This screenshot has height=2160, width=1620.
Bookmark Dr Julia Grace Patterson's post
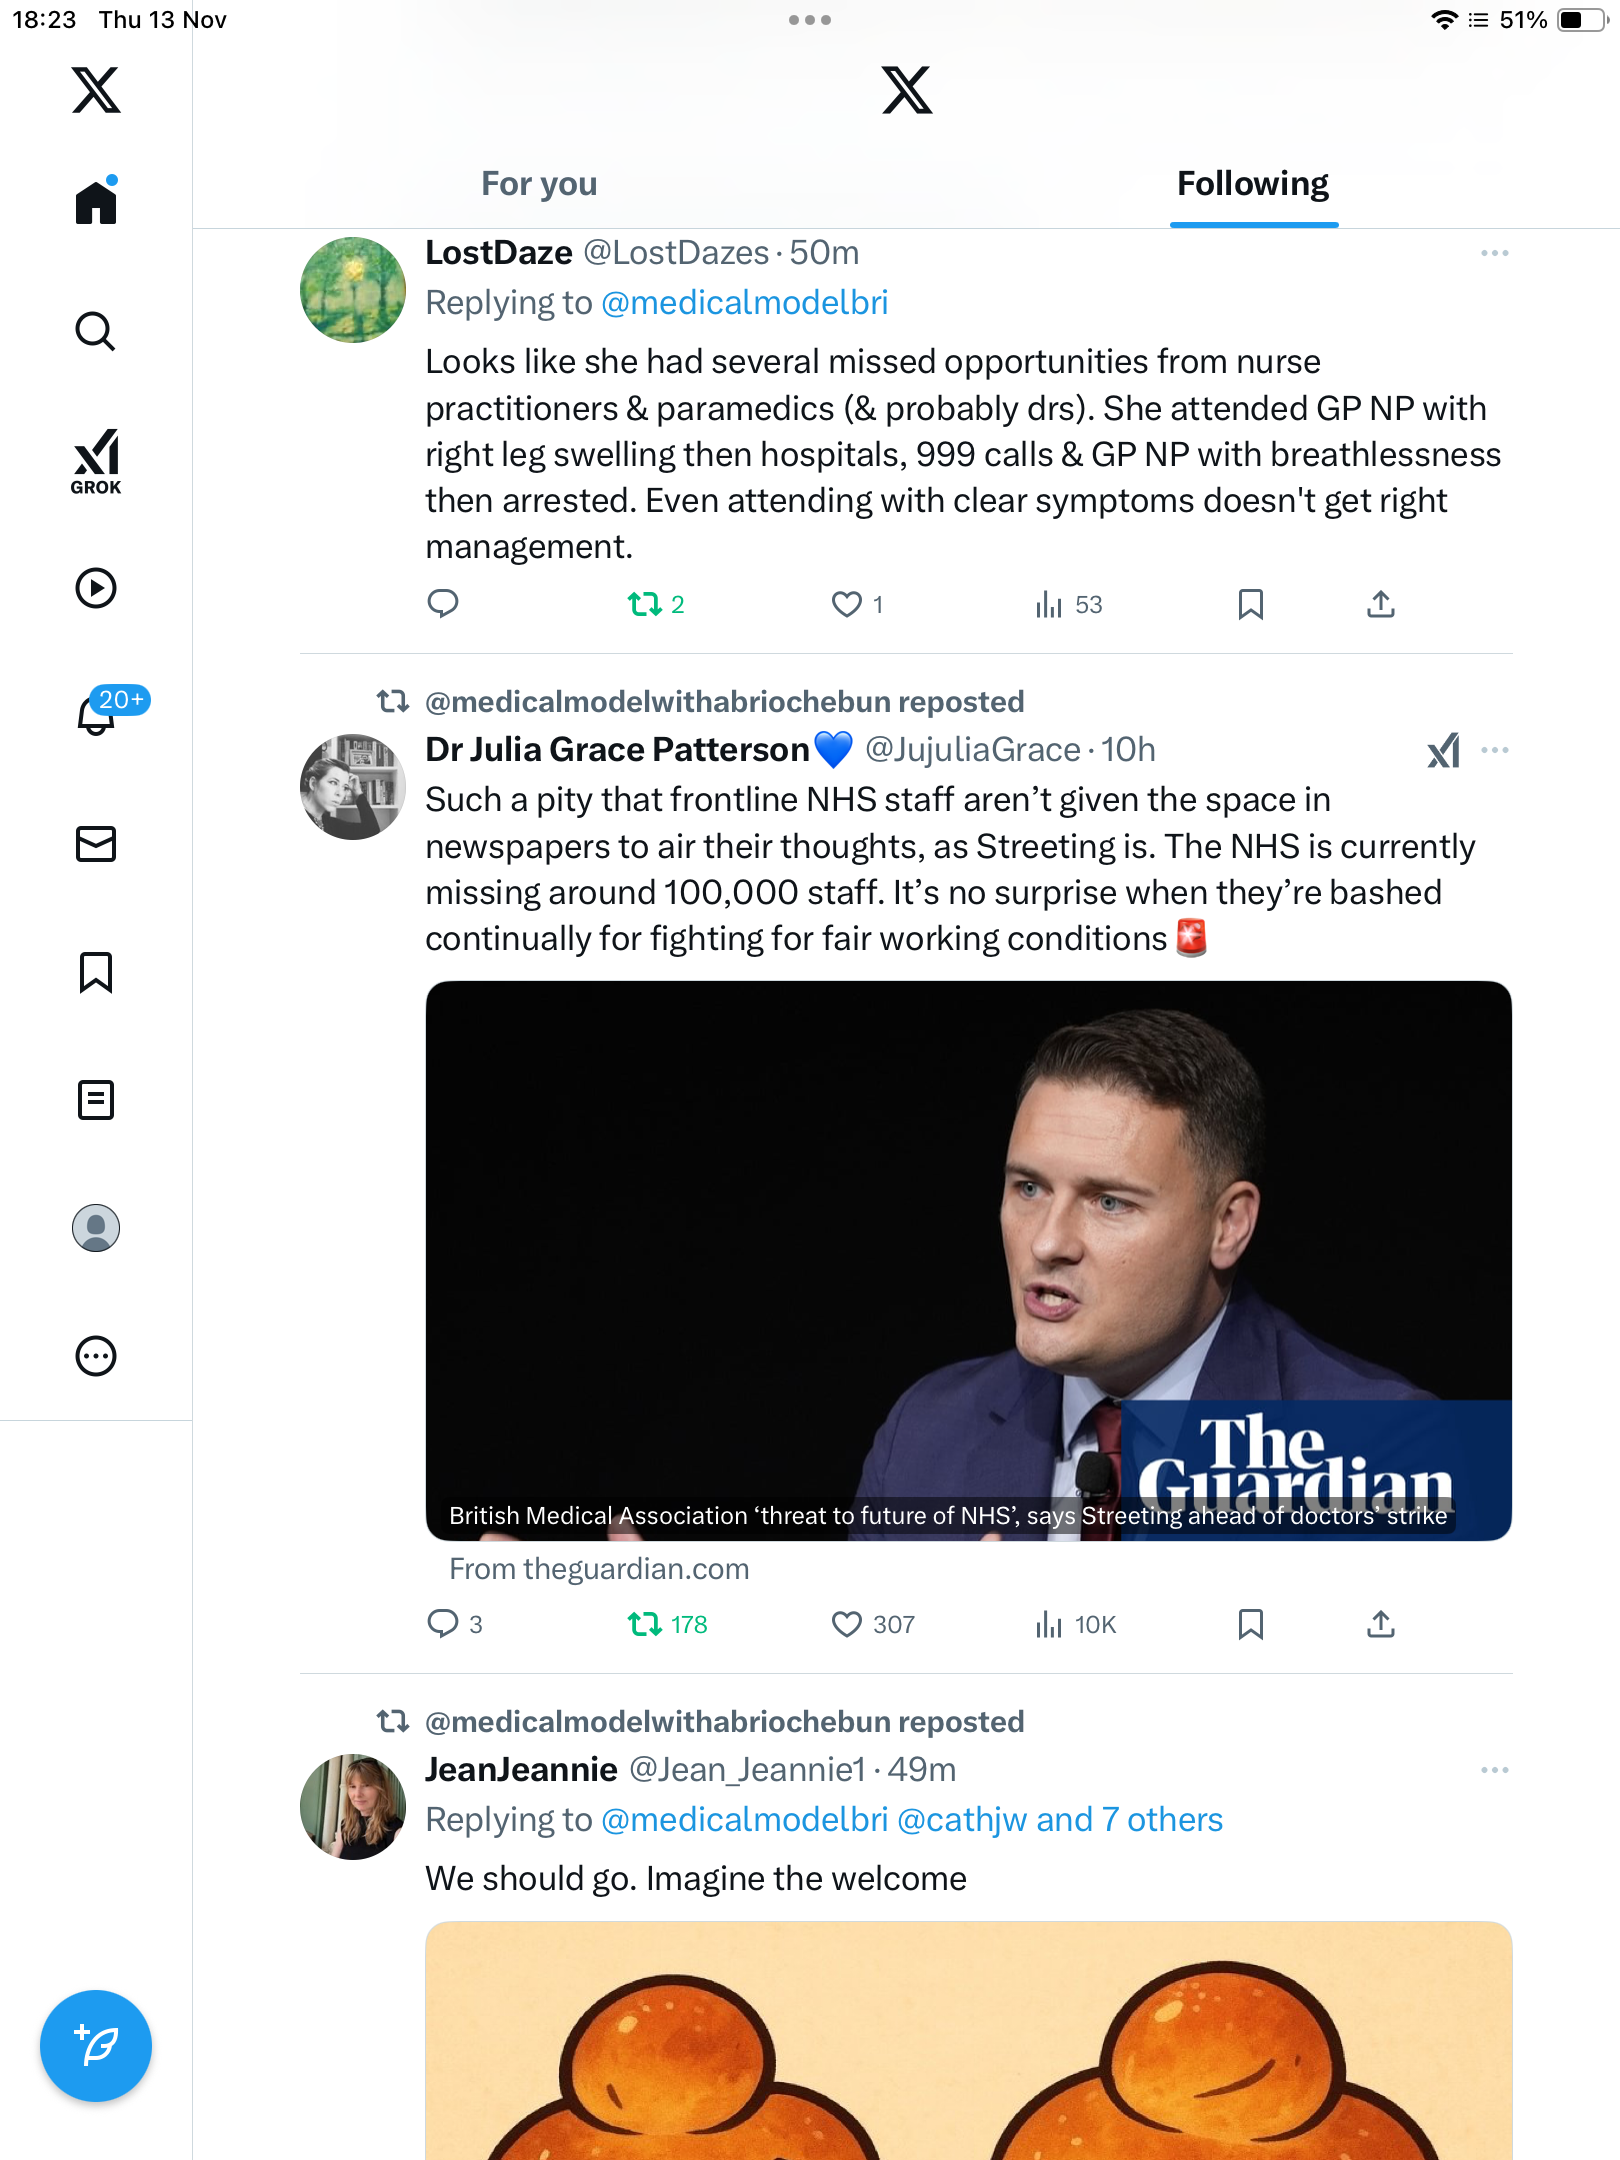click(x=1250, y=1624)
